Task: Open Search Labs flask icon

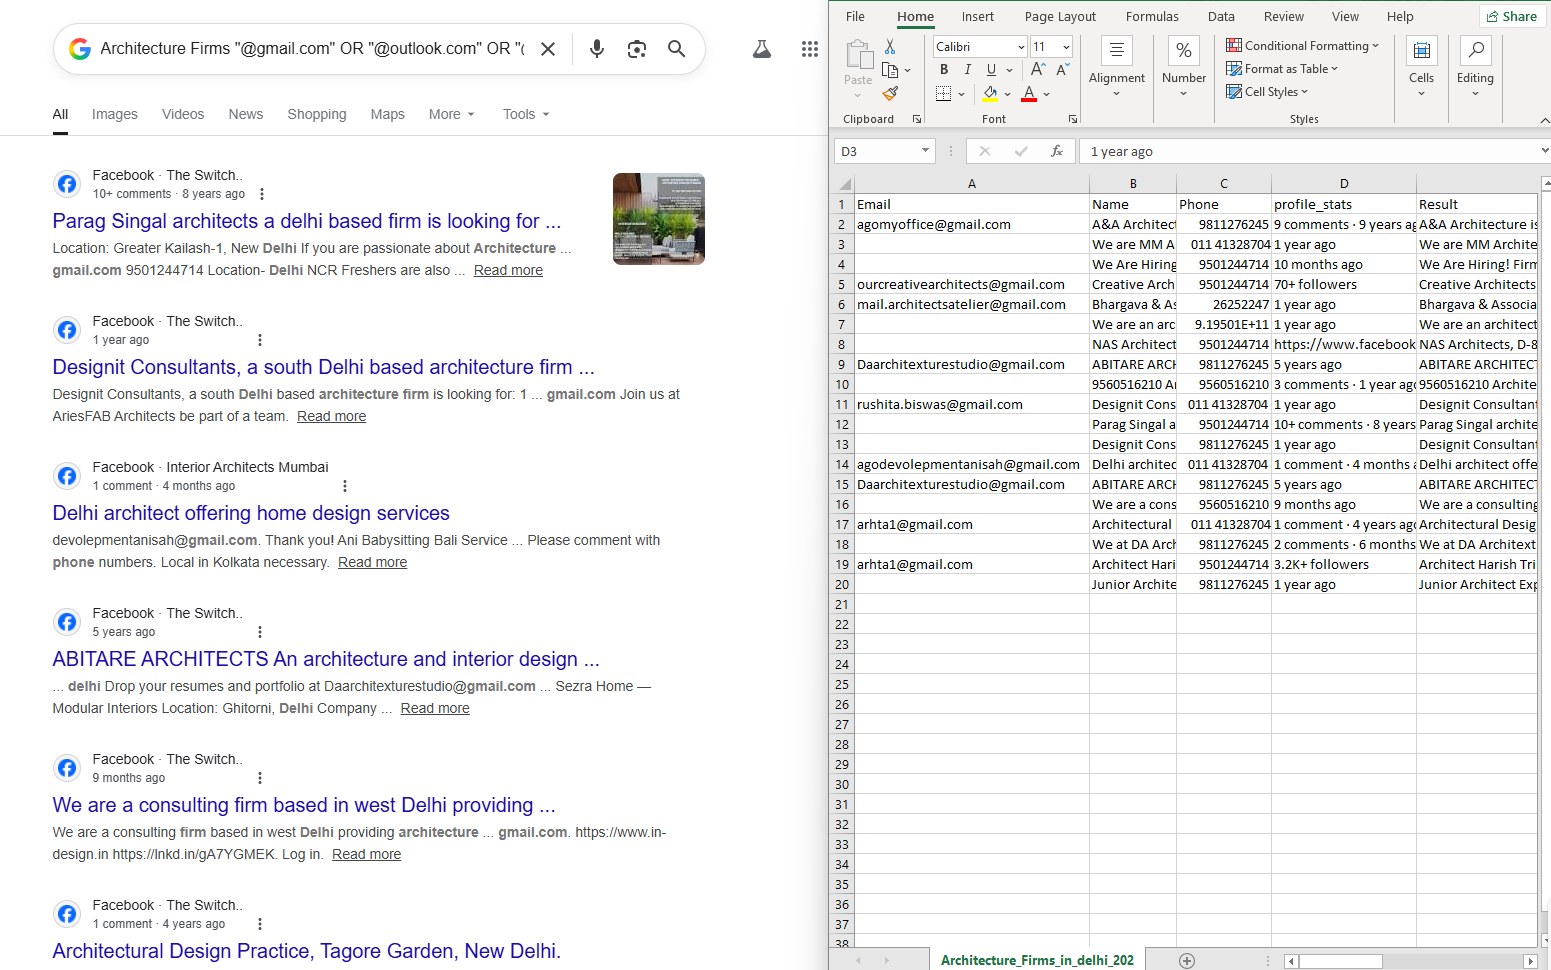Action: [x=762, y=49]
